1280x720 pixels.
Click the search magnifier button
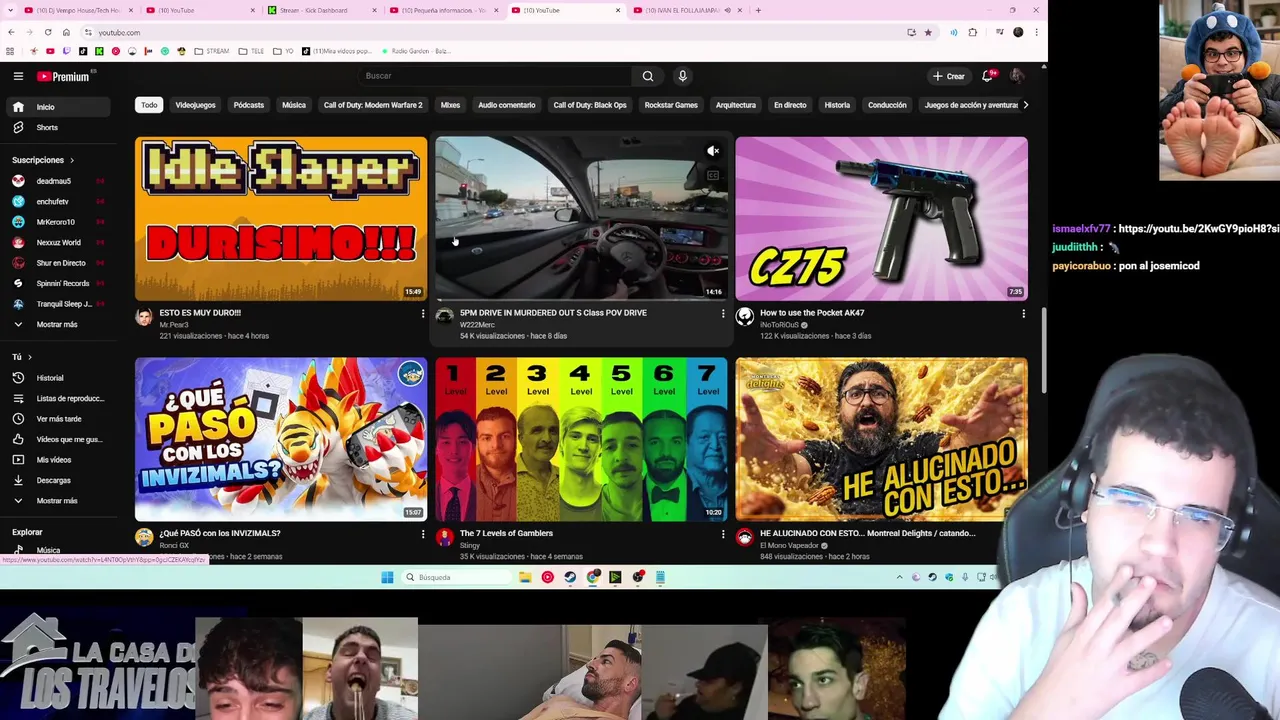(648, 76)
